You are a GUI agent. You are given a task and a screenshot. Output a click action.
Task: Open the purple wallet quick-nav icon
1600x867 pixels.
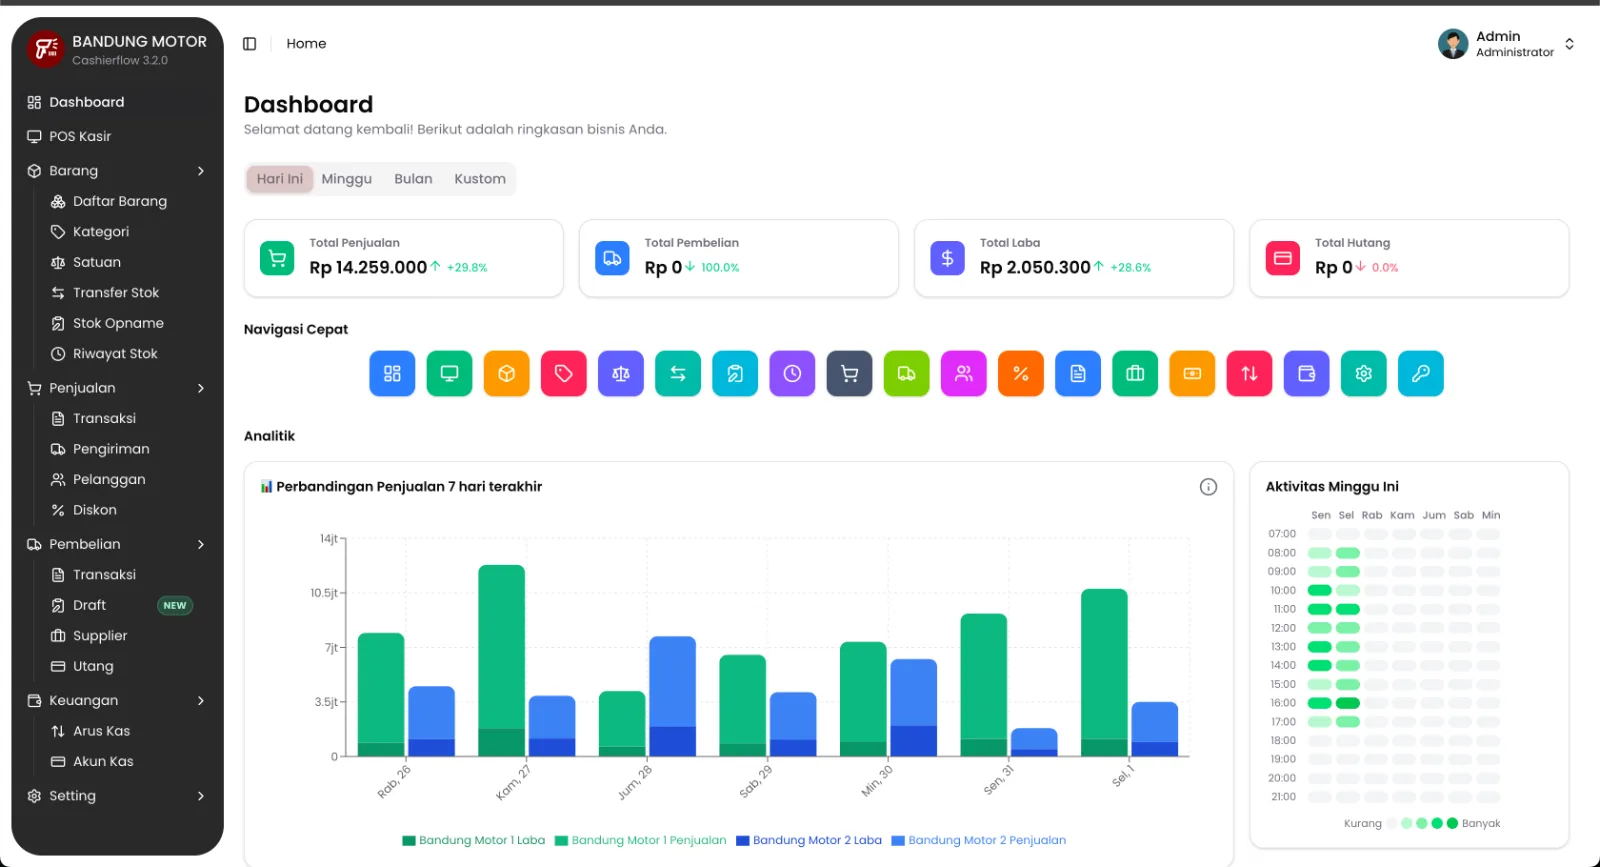pyautogui.click(x=1306, y=373)
